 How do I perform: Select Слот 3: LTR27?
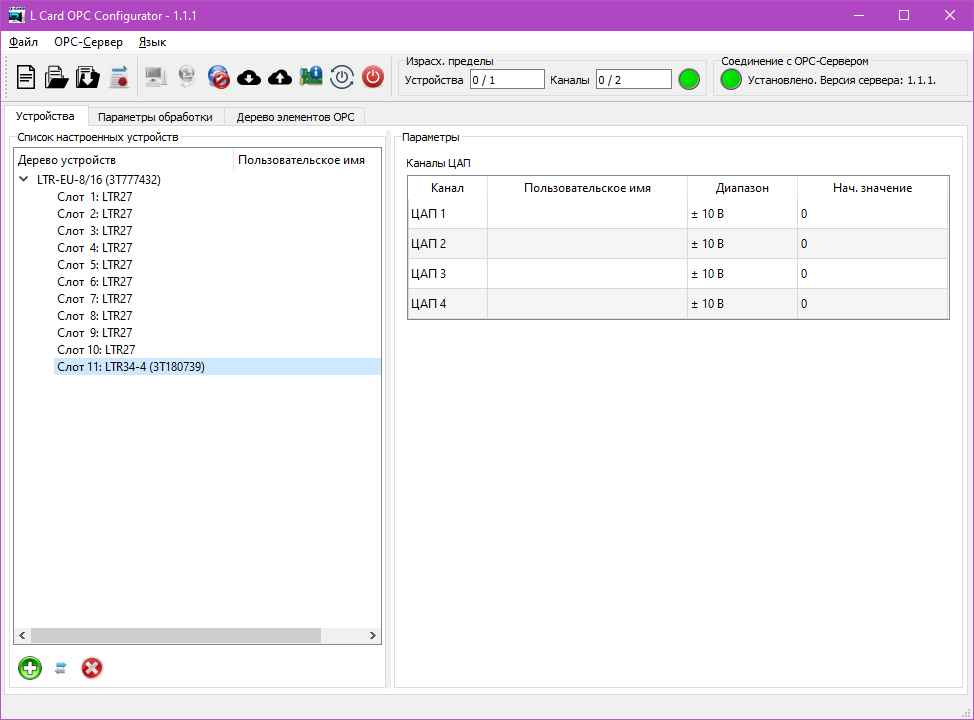(x=94, y=231)
